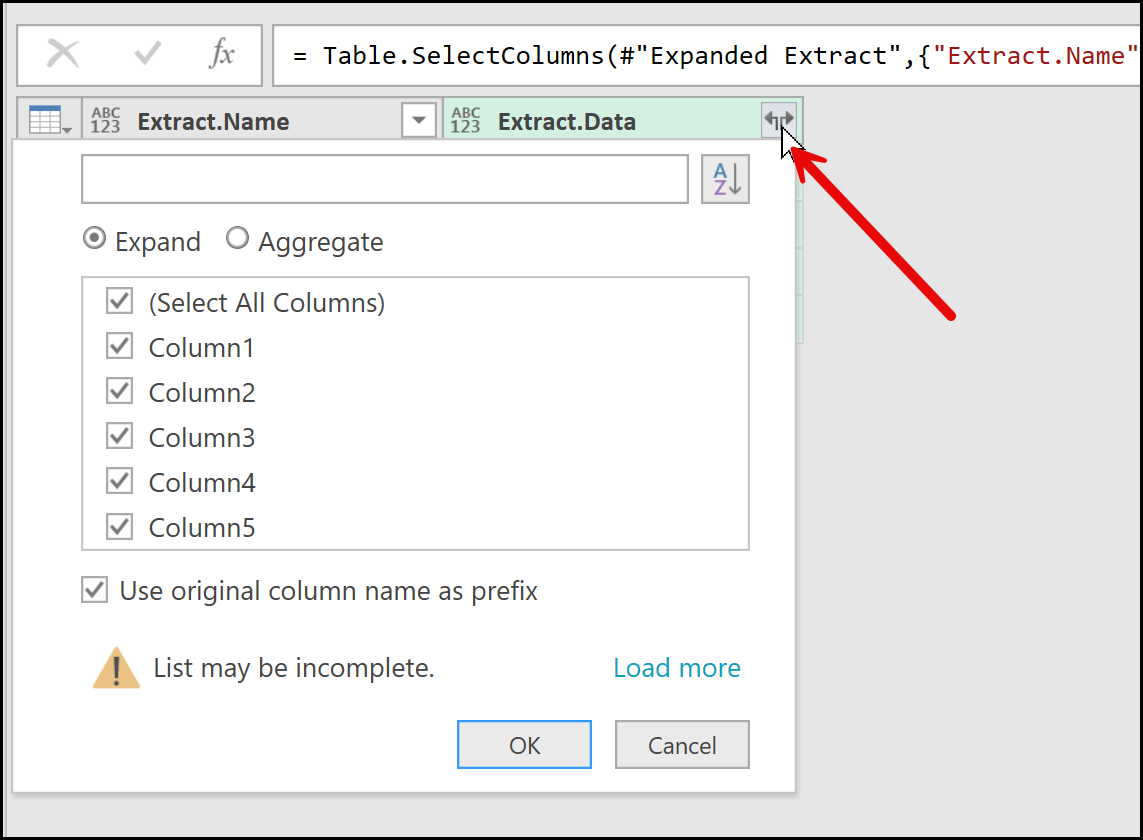Click the table icon in header corner
1143x840 pixels.
tap(46, 121)
